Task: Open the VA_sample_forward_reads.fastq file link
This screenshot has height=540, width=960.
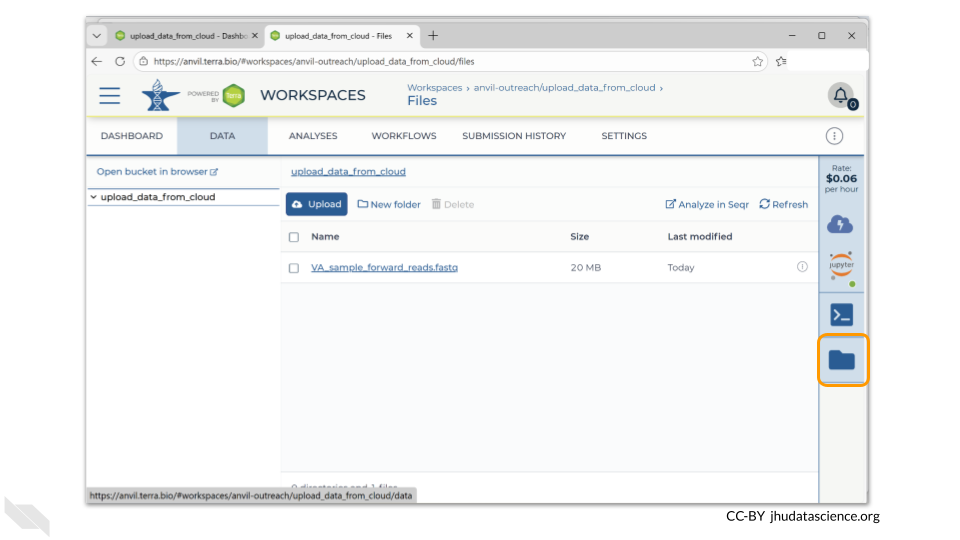Action: [x=384, y=268]
